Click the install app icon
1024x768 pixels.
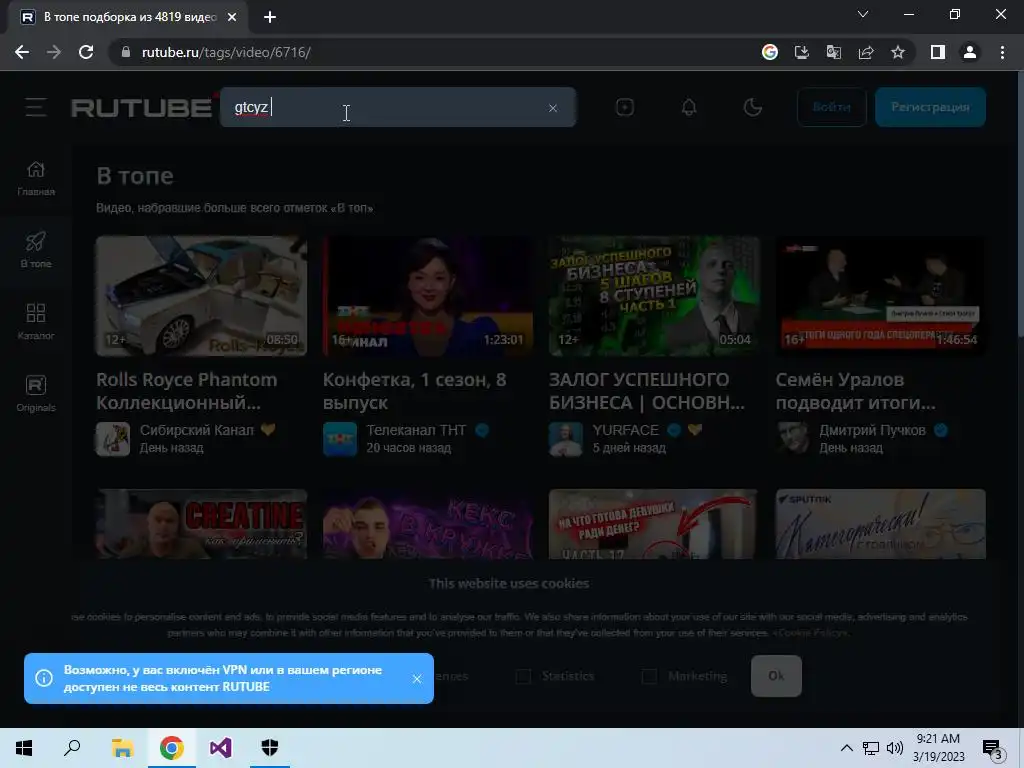[801, 52]
